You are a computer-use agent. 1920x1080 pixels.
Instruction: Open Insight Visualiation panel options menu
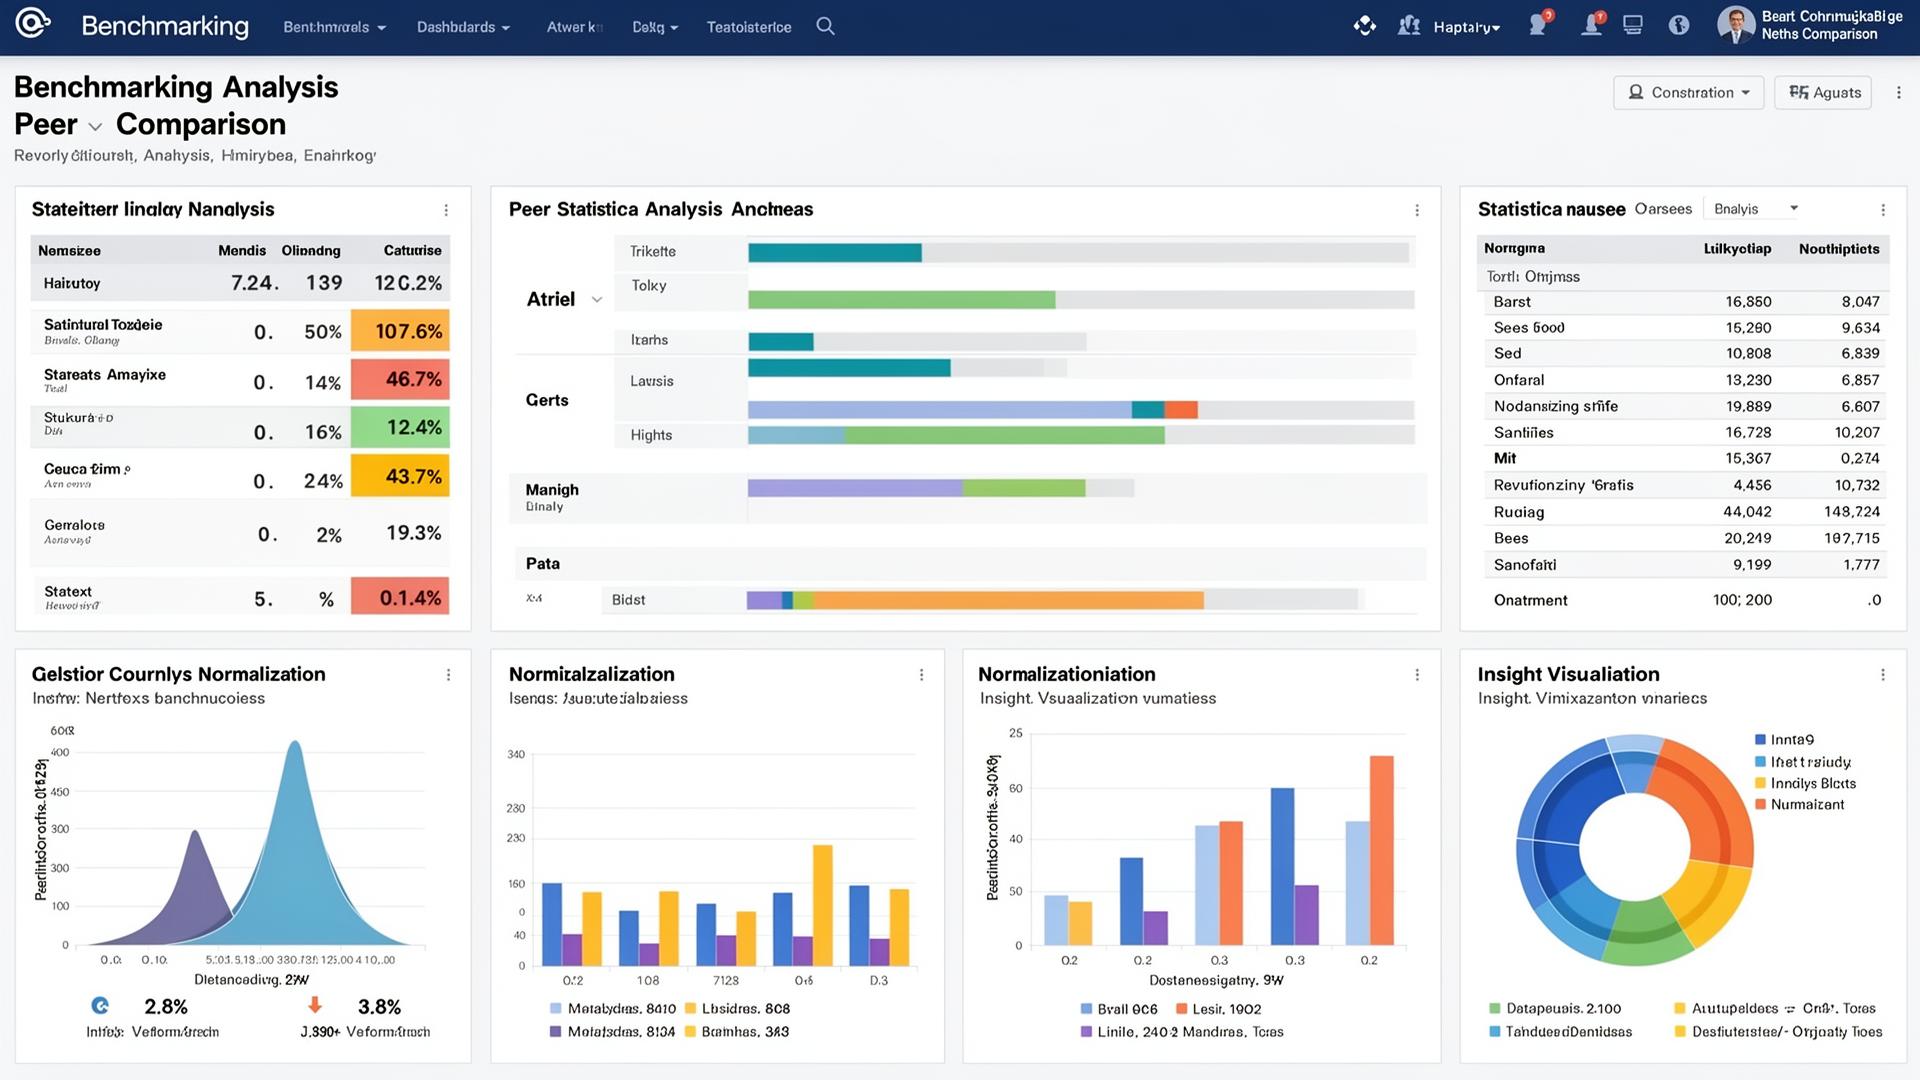coord(1883,675)
